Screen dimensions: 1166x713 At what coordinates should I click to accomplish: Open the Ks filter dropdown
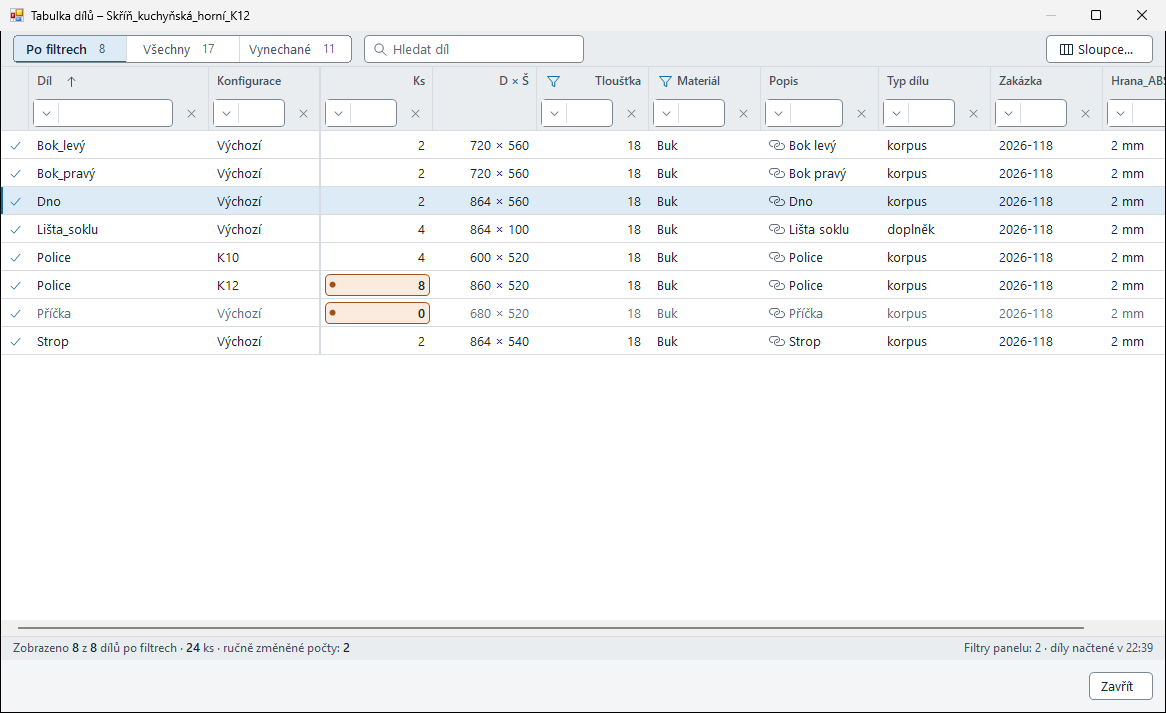click(338, 114)
